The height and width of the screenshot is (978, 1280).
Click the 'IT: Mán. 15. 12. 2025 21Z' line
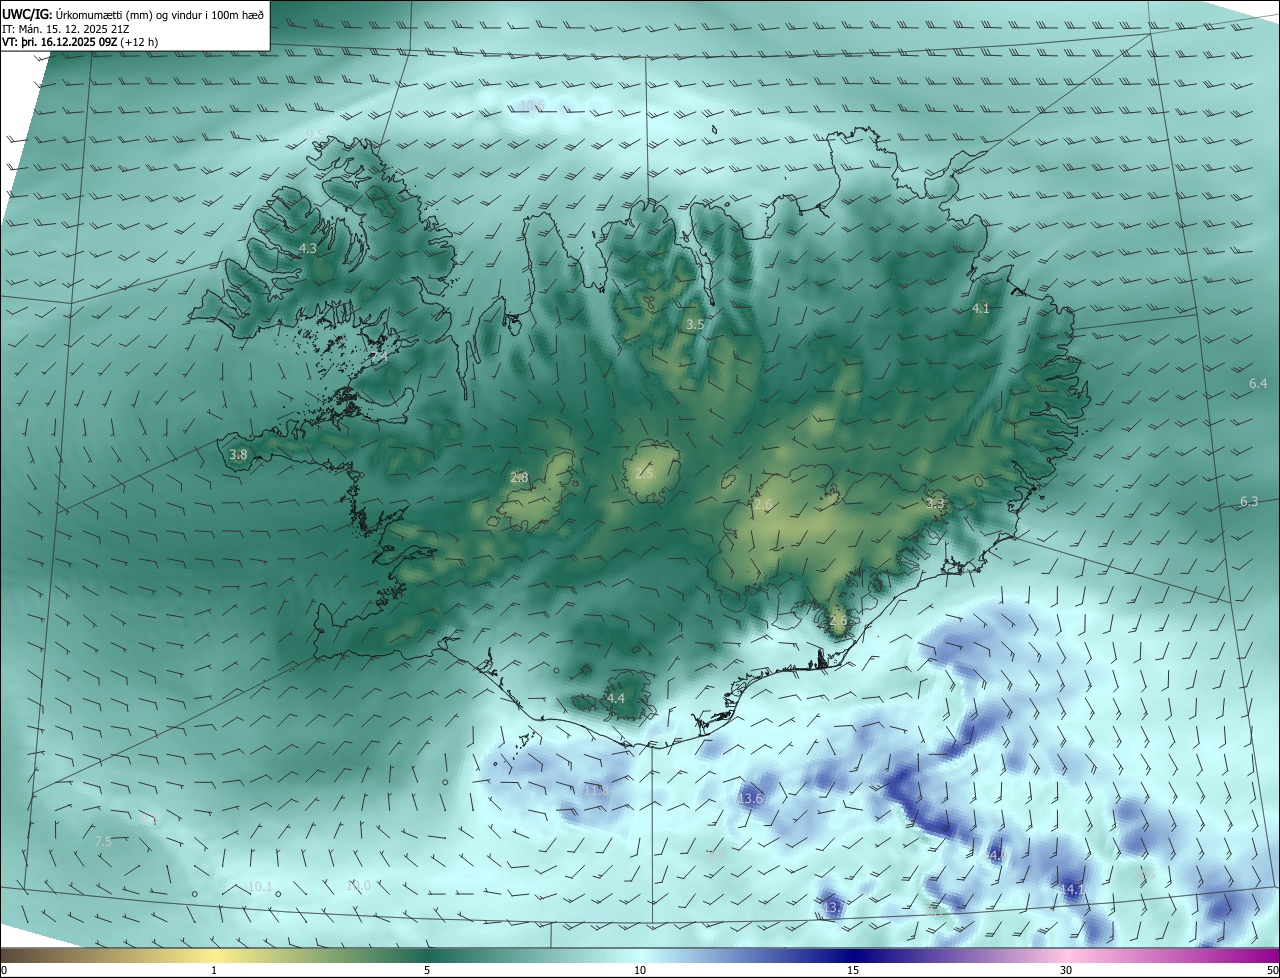(68, 28)
